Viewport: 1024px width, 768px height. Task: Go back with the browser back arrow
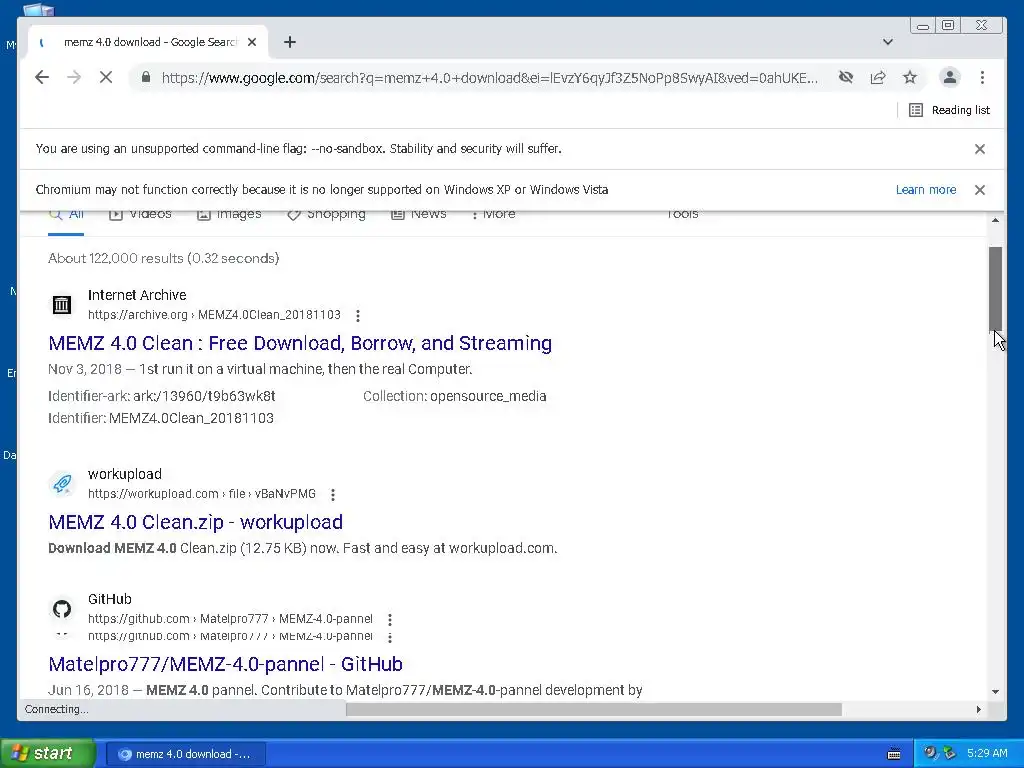pos(42,78)
